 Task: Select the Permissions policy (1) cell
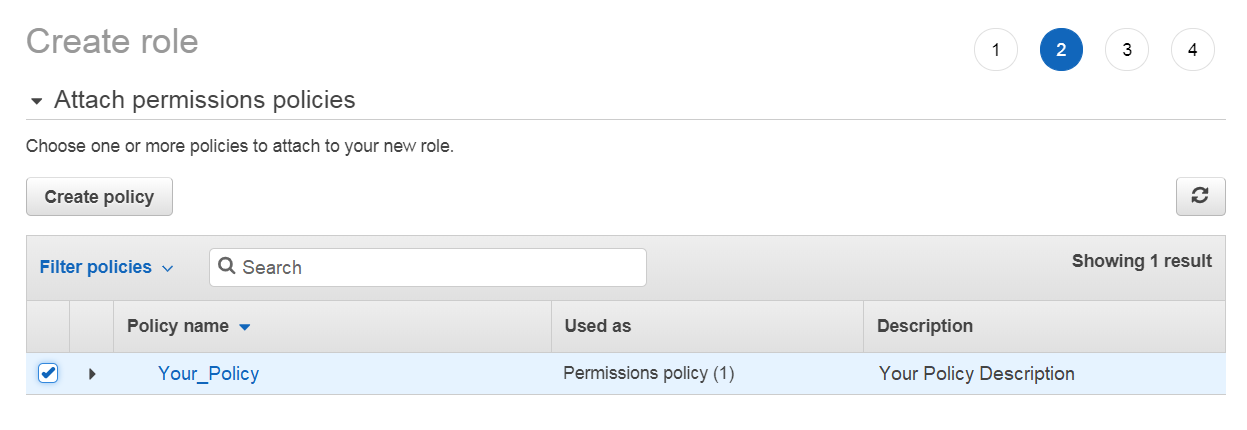coord(649,373)
